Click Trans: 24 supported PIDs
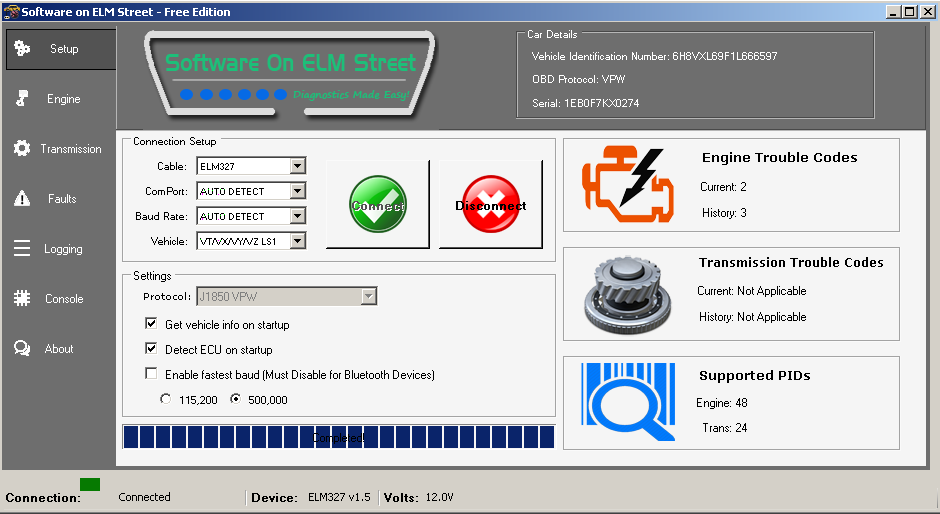940x514 pixels. (x=725, y=428)
